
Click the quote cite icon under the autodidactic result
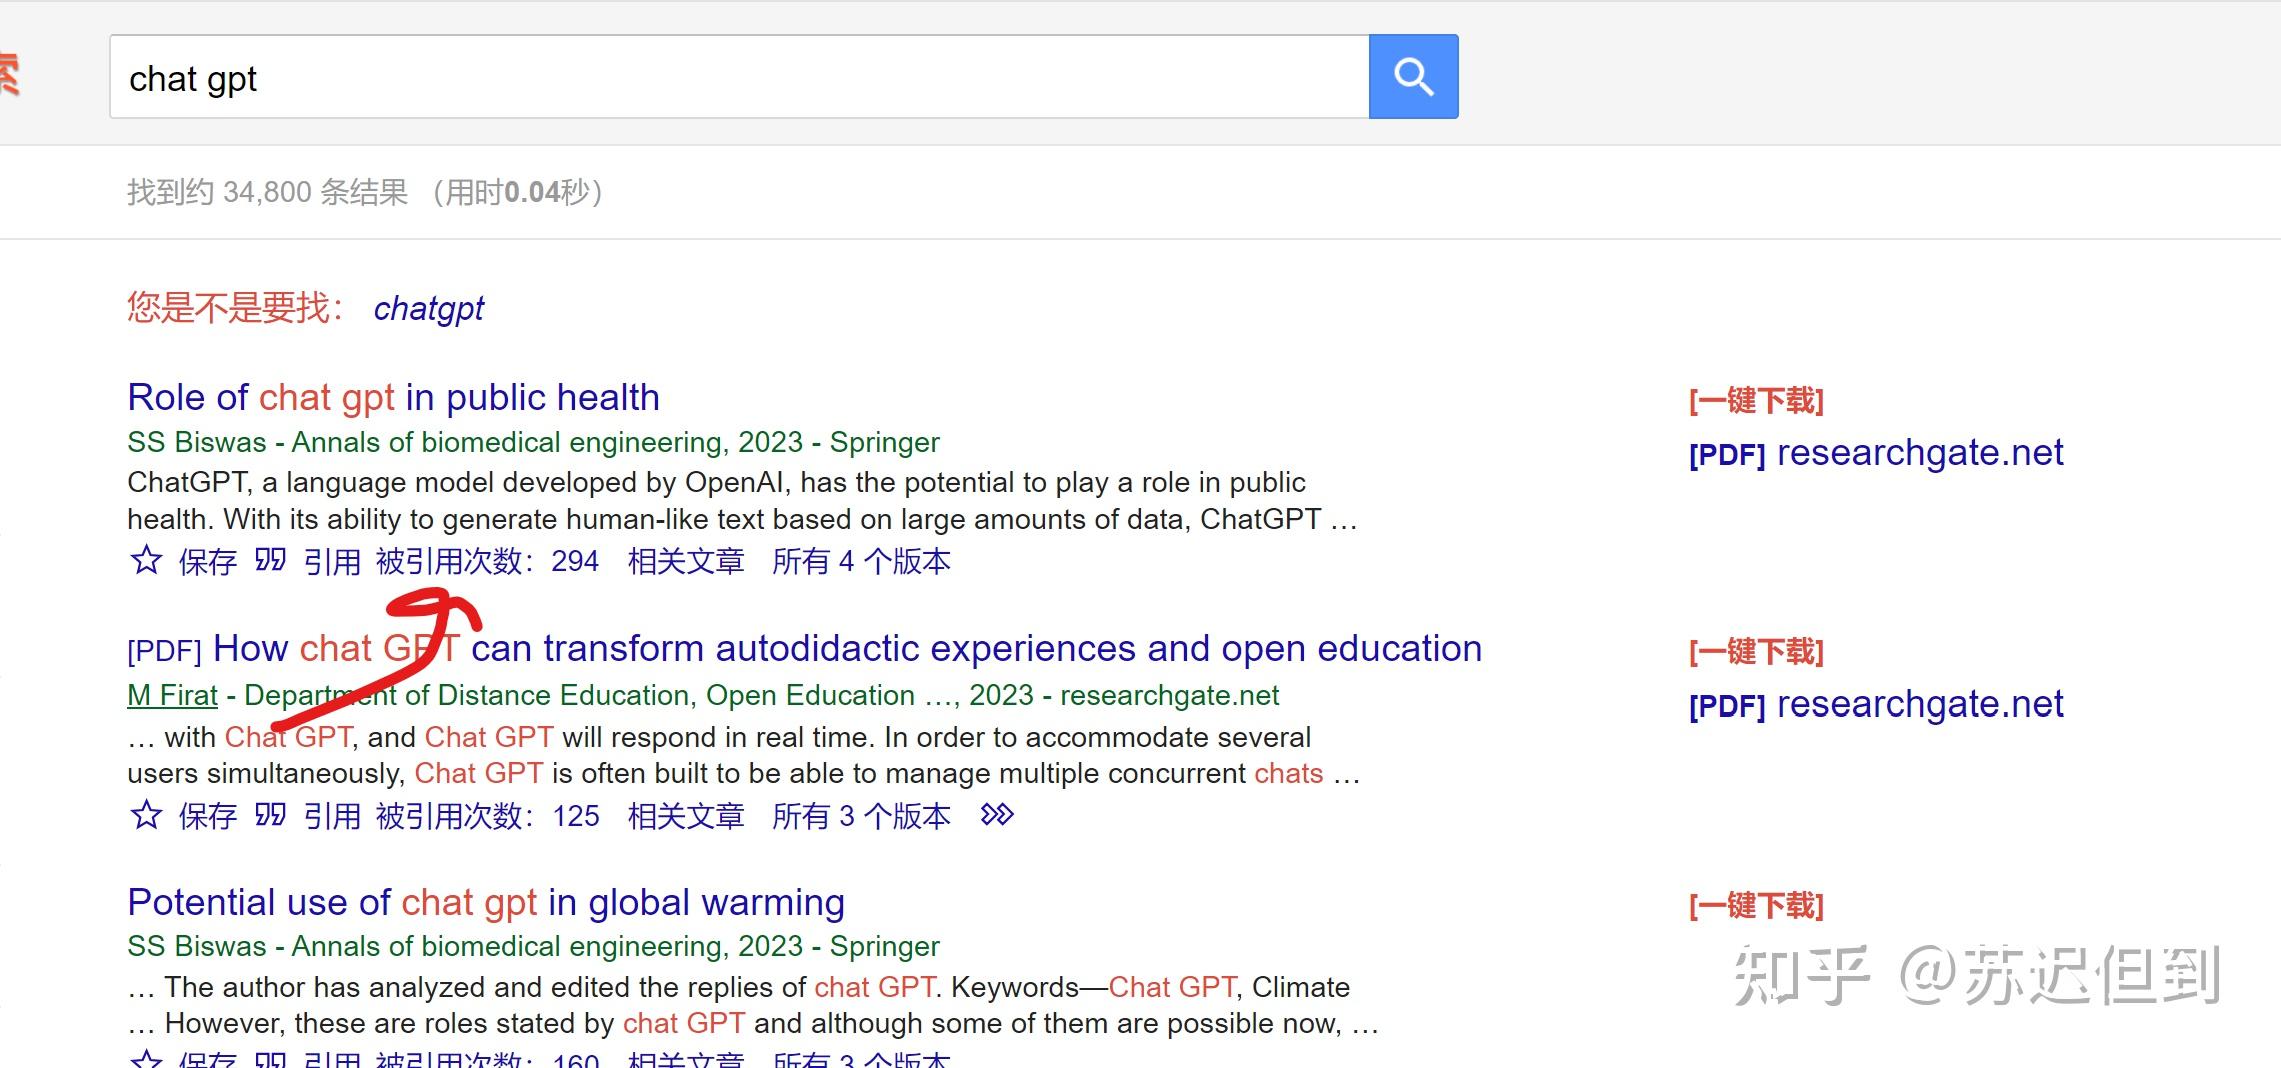pos(270,816)
